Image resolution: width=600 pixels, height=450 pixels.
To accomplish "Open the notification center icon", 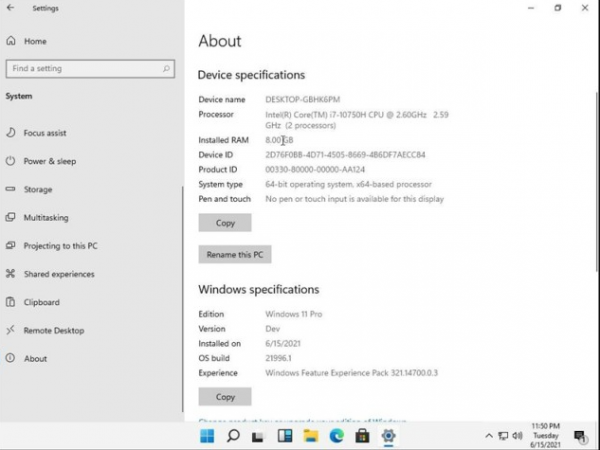I will pos(580,436).
